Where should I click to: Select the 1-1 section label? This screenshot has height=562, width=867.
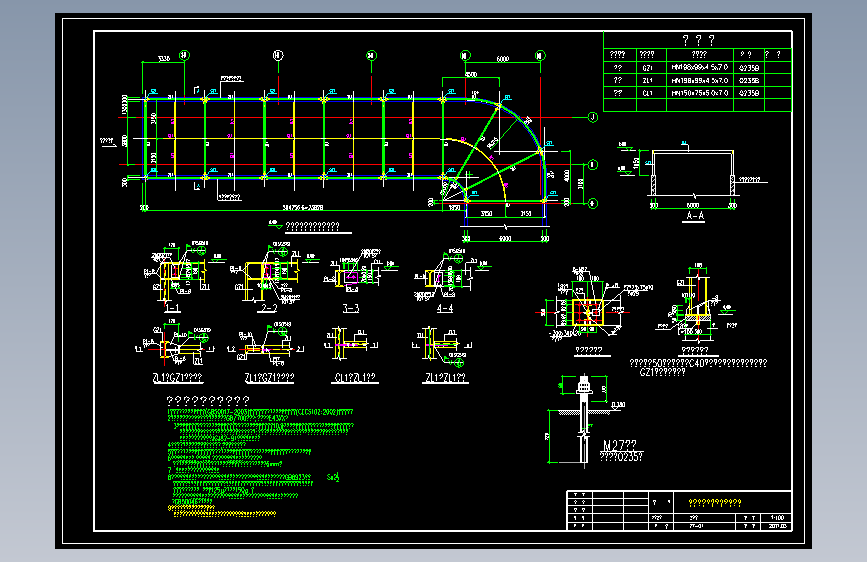[x=172, y=308]
